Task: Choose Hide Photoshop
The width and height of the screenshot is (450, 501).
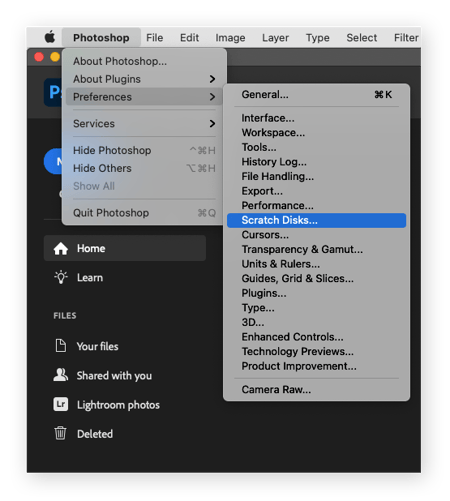Action: pos(144,150)
